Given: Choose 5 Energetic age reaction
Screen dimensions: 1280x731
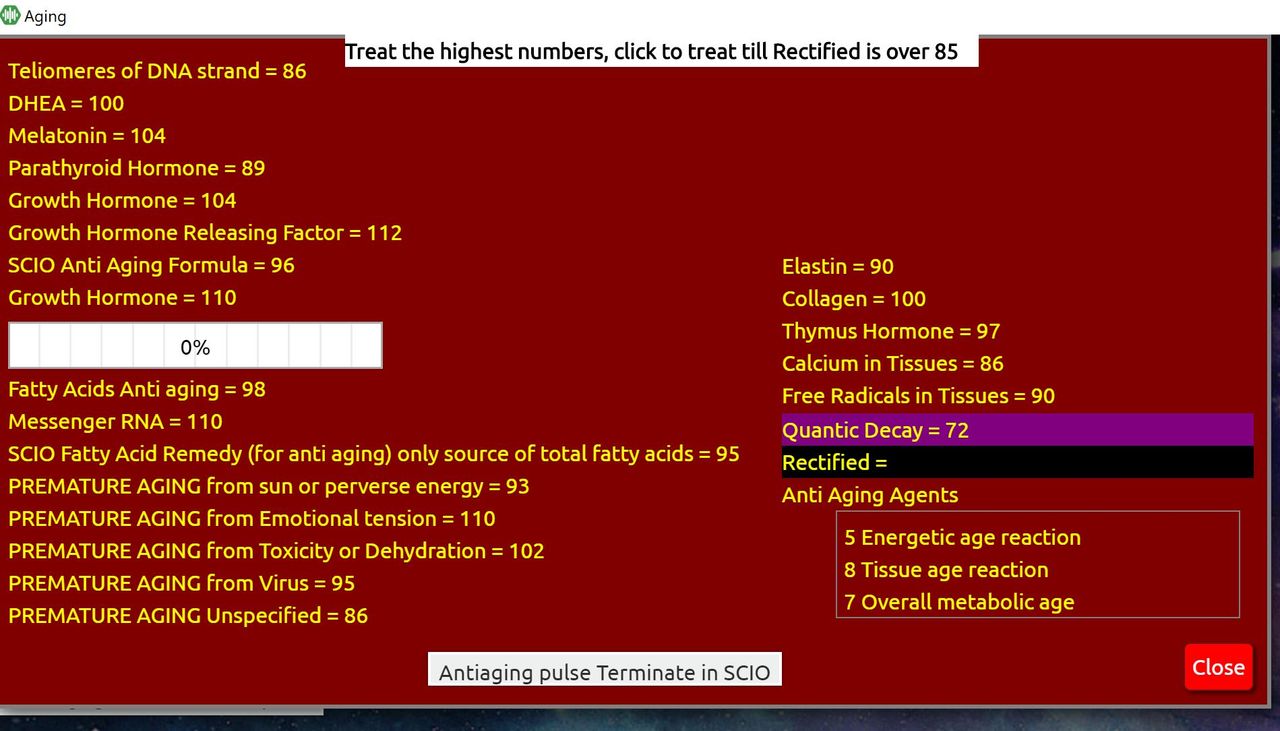Looking at the screenshot, I should click(962, 538).
